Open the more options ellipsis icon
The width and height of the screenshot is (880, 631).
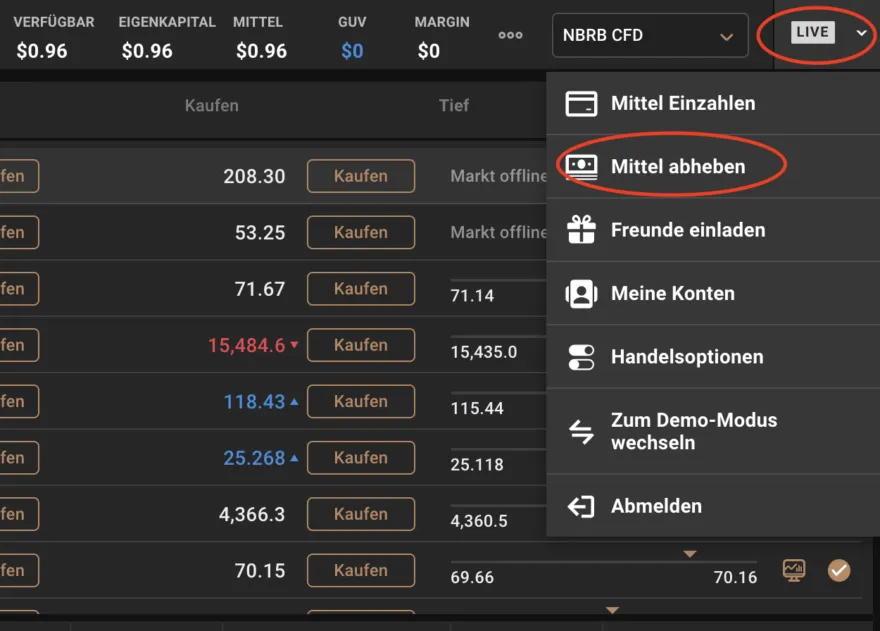[510, 35]
